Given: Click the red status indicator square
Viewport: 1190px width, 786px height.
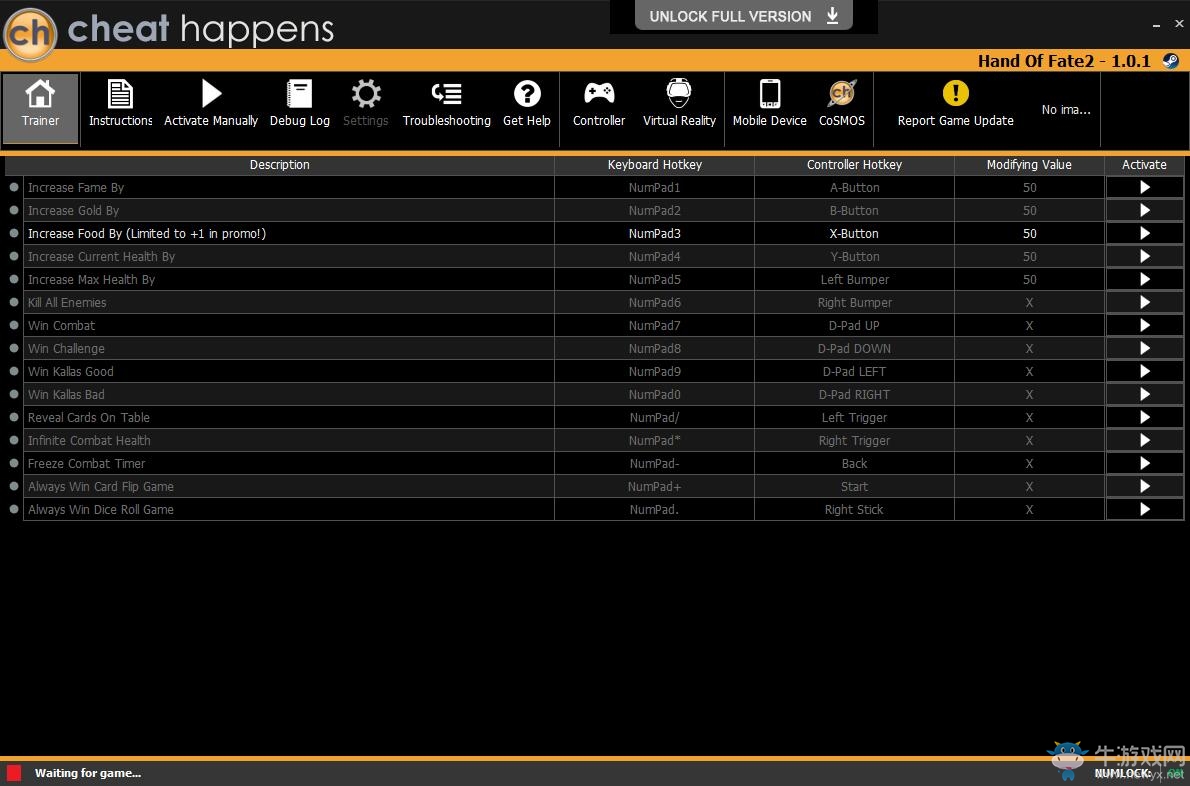Looking at the screenshot, I should tap(14, 772).
